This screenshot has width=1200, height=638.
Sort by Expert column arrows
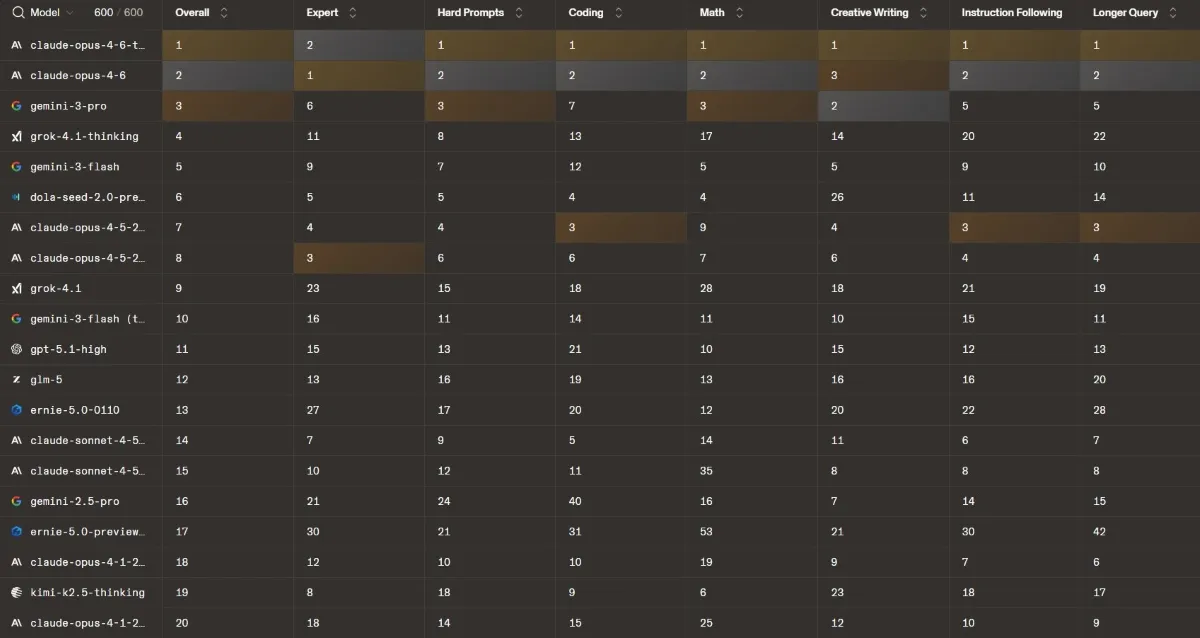pos(352,13)
